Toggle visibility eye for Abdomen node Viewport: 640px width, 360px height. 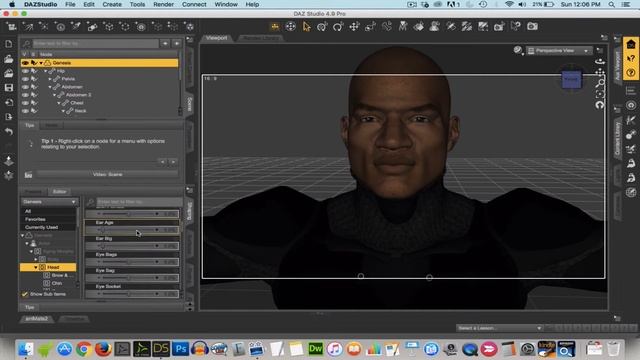(x=25, y=87)
